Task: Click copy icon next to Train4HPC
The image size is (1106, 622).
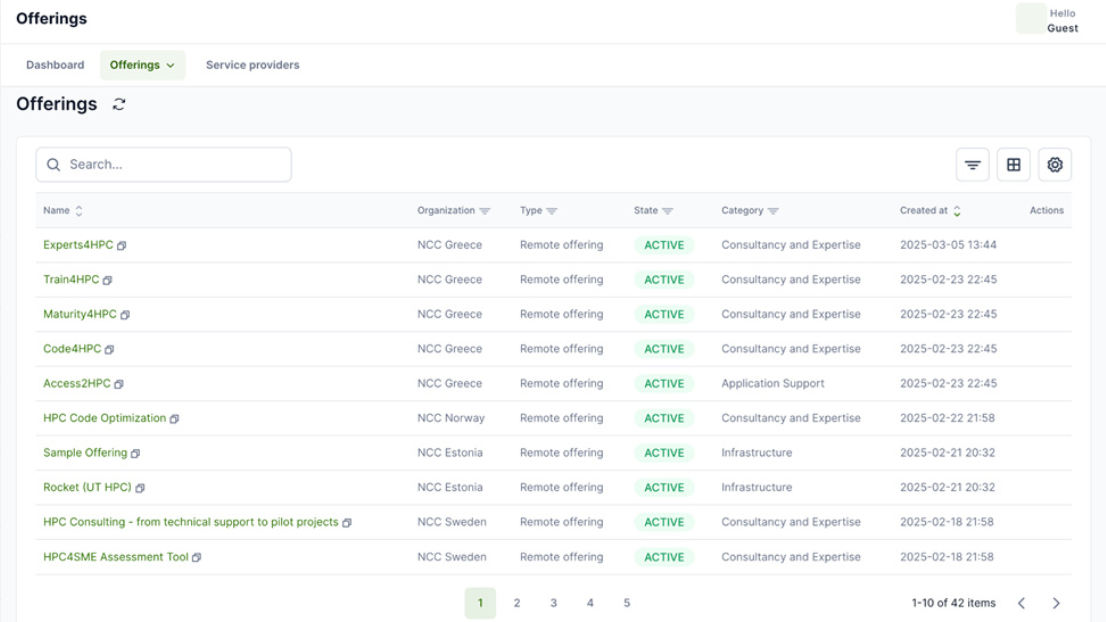Action: point(108,280)
